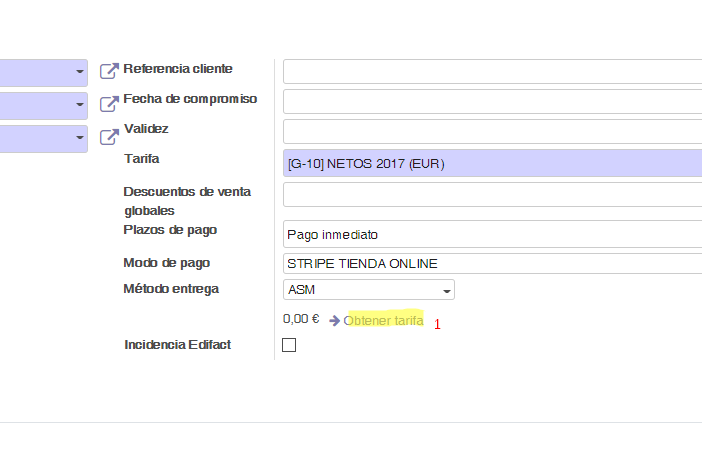This screenshot has height=461, width=702.
Task: Select the Validez input field
Action: coord(492,132)
